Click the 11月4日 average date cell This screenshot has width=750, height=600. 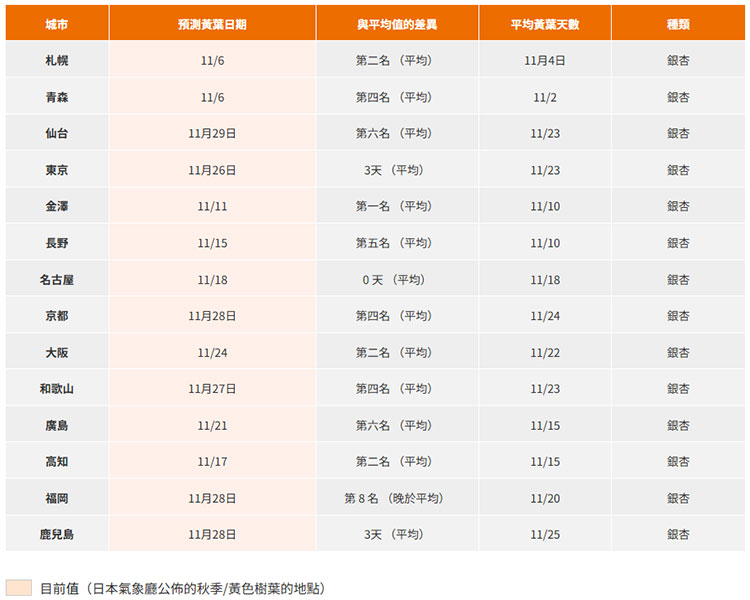point(545,60)
